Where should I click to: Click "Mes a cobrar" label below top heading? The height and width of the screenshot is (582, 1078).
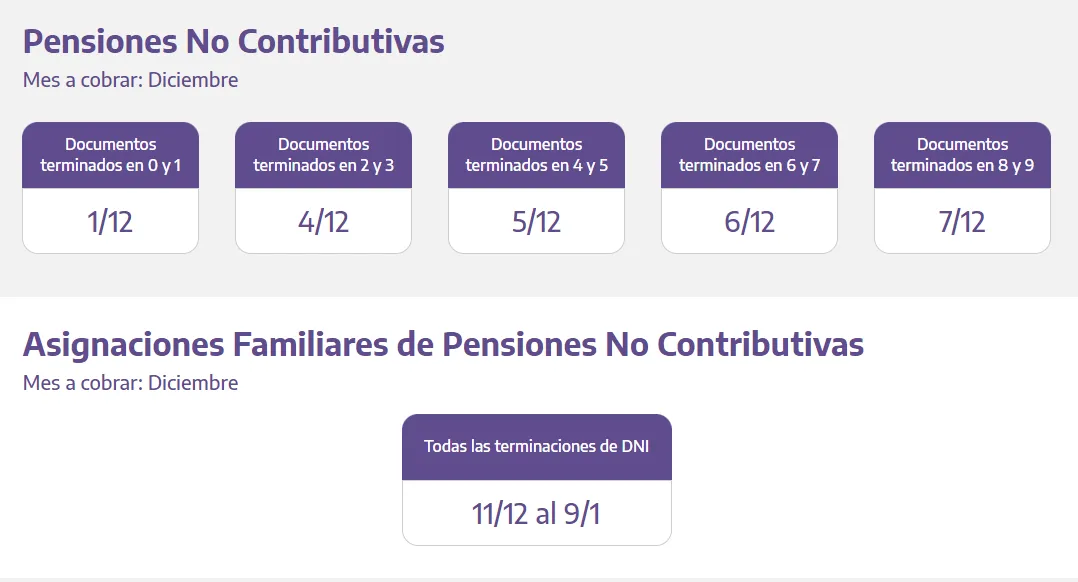point(83,80)
